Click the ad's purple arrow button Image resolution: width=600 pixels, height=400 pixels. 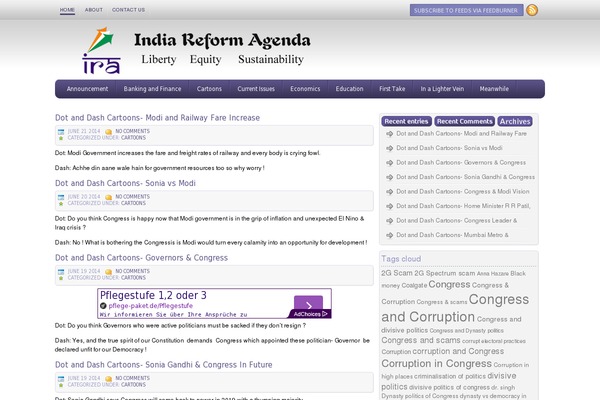click(308, 304)
